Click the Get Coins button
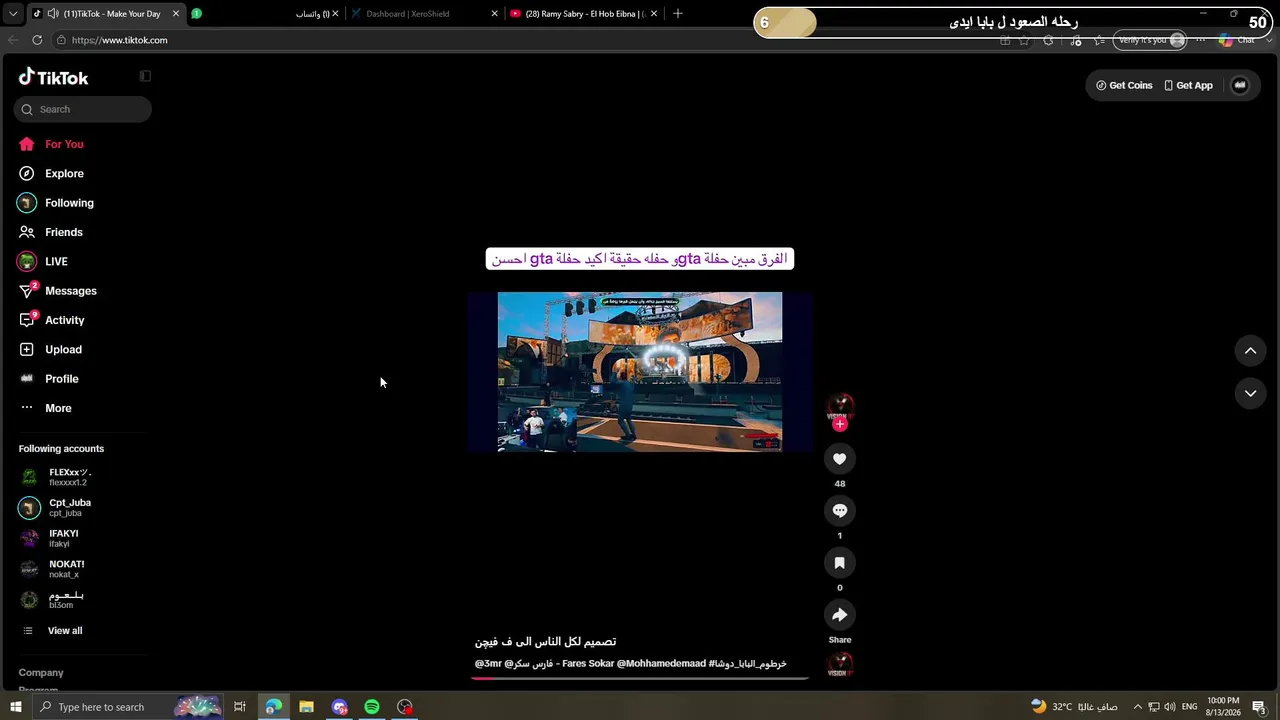 click(1124, 85)
